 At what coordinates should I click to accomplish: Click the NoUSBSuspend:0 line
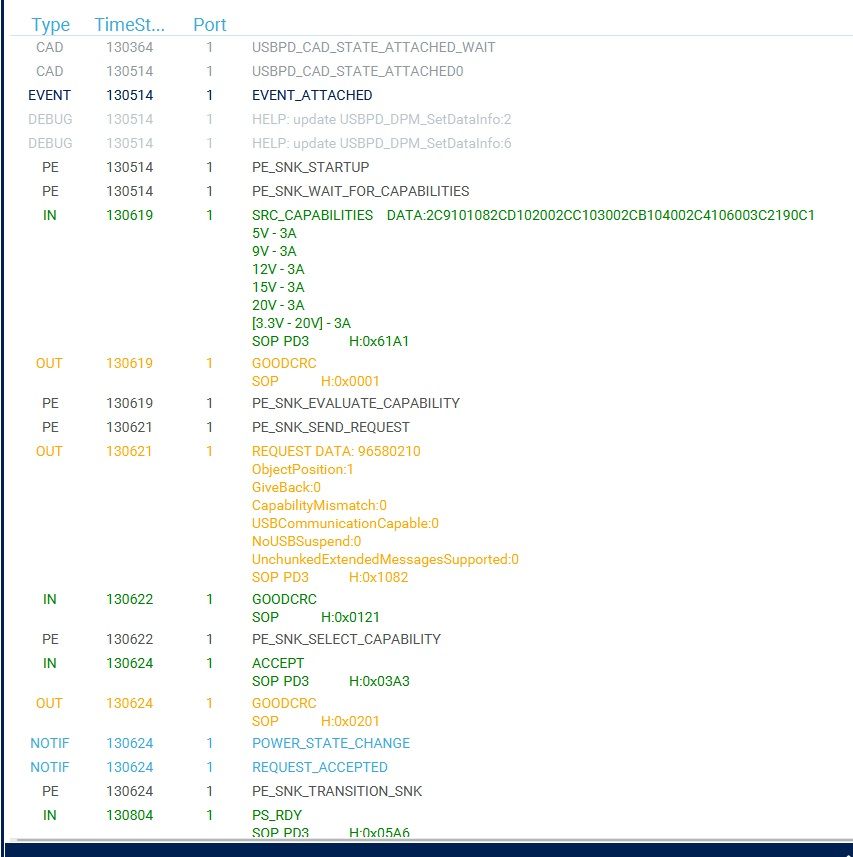pos(307,542)
